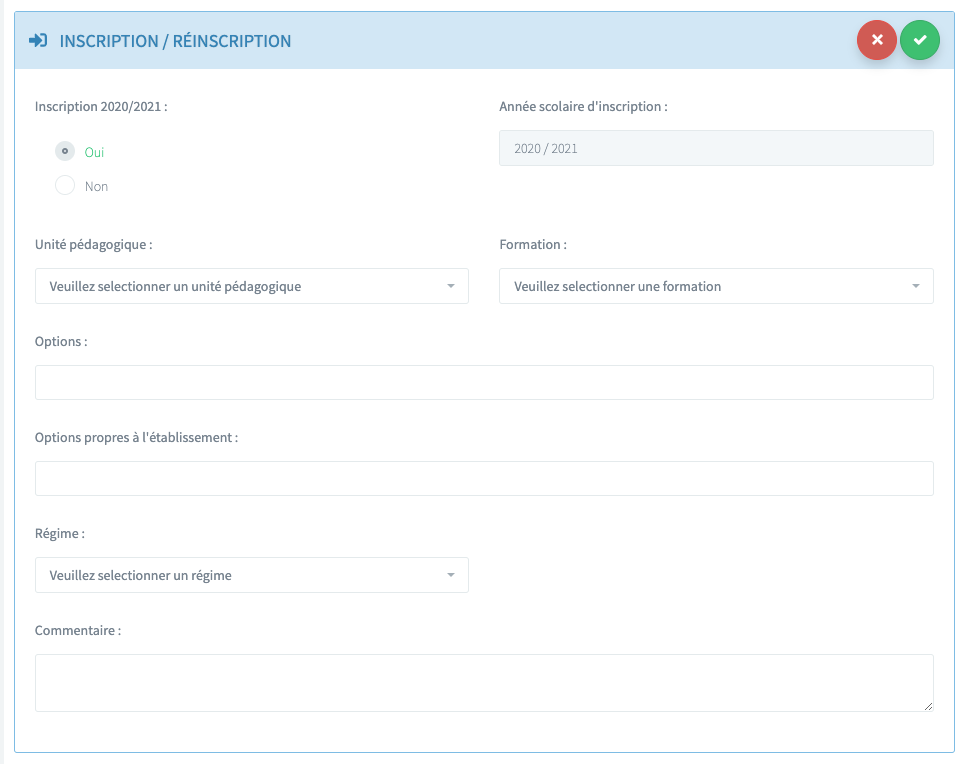Image resolution: width=966 pixels, height=764 pixels.
Task: Click the "INSCRIPTION / RÉINSCRIPTION" header title
Action: coord(175,41)
